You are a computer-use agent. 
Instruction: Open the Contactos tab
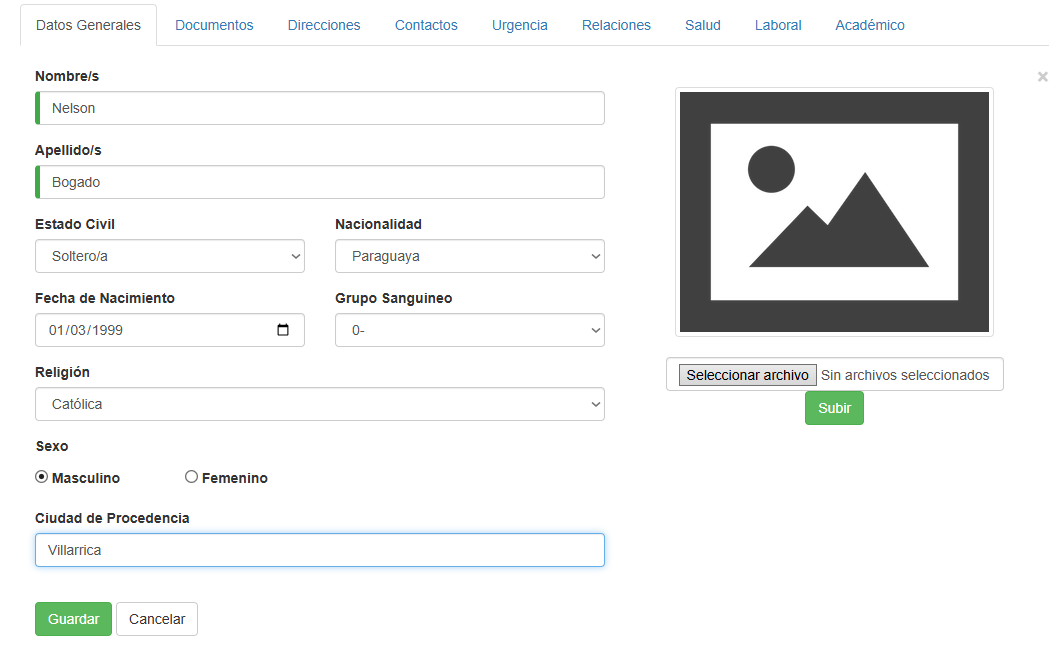pos(426,25)
